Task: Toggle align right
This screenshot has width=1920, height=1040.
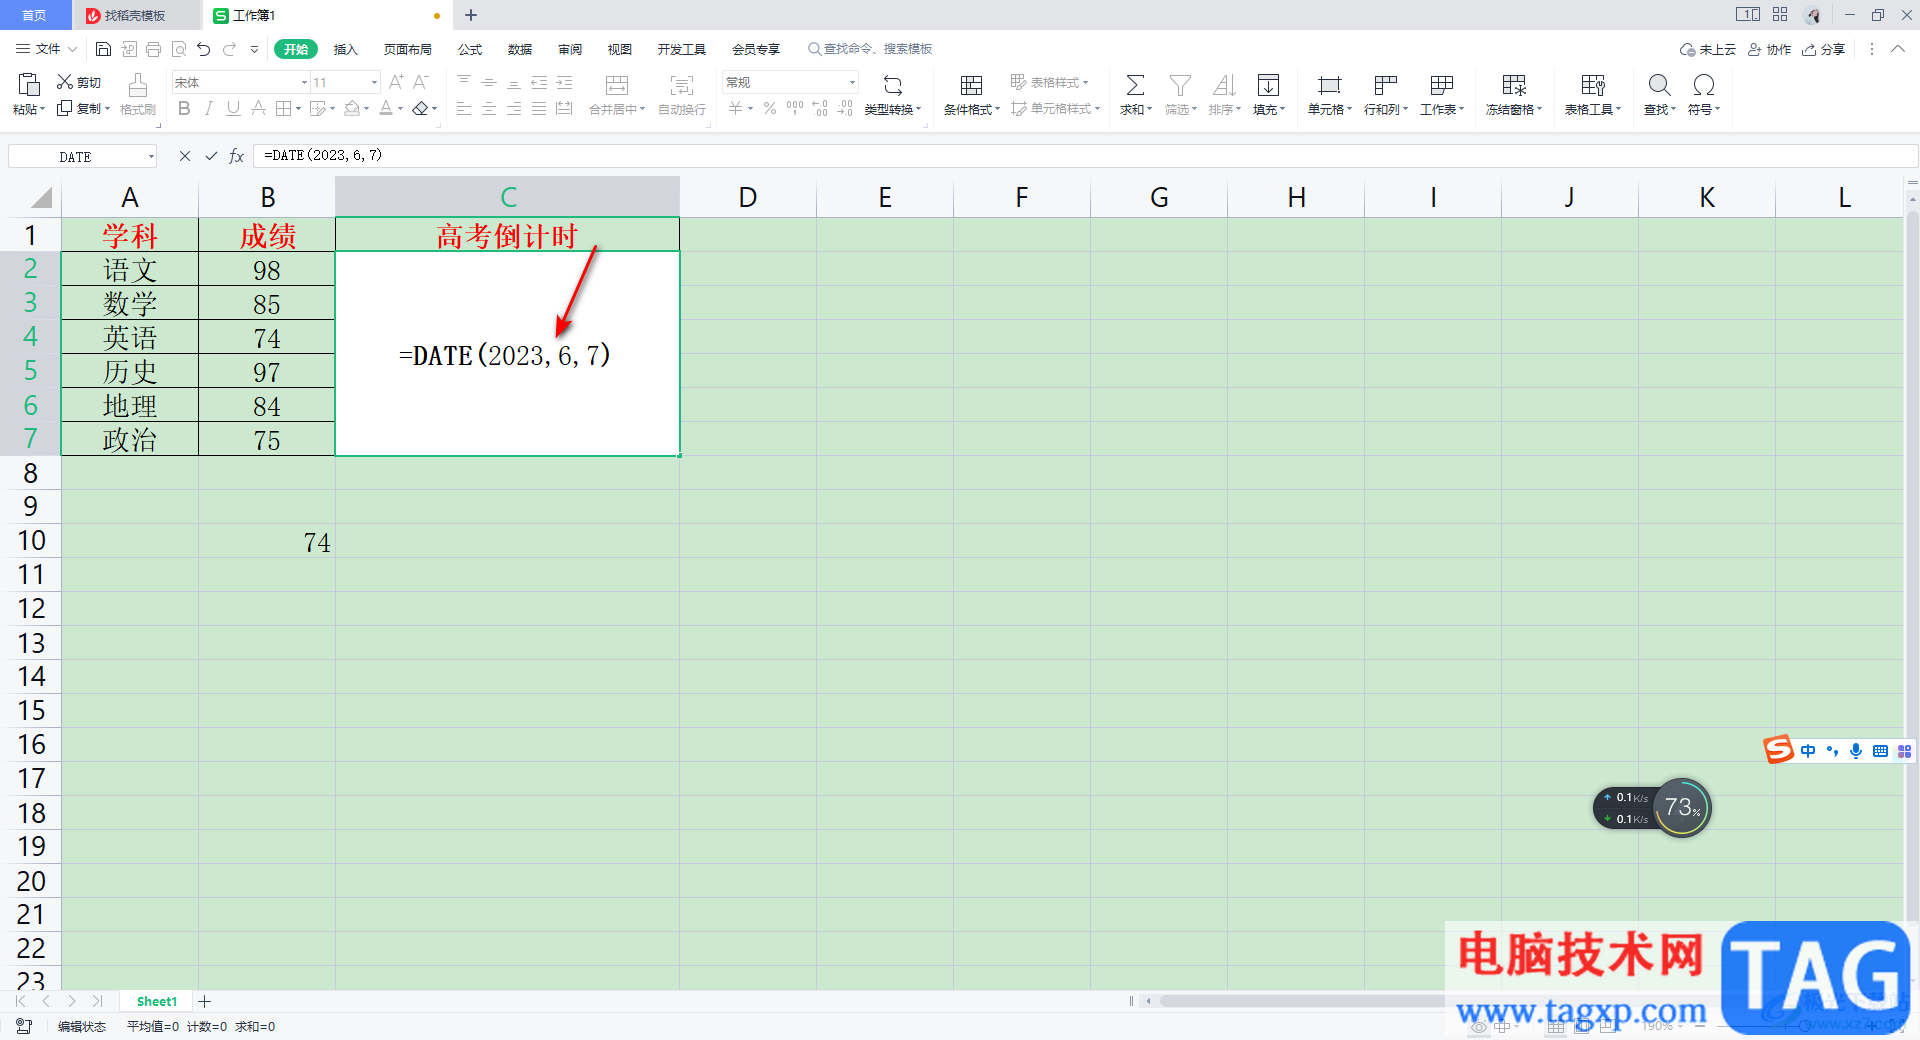Action: 514,108
